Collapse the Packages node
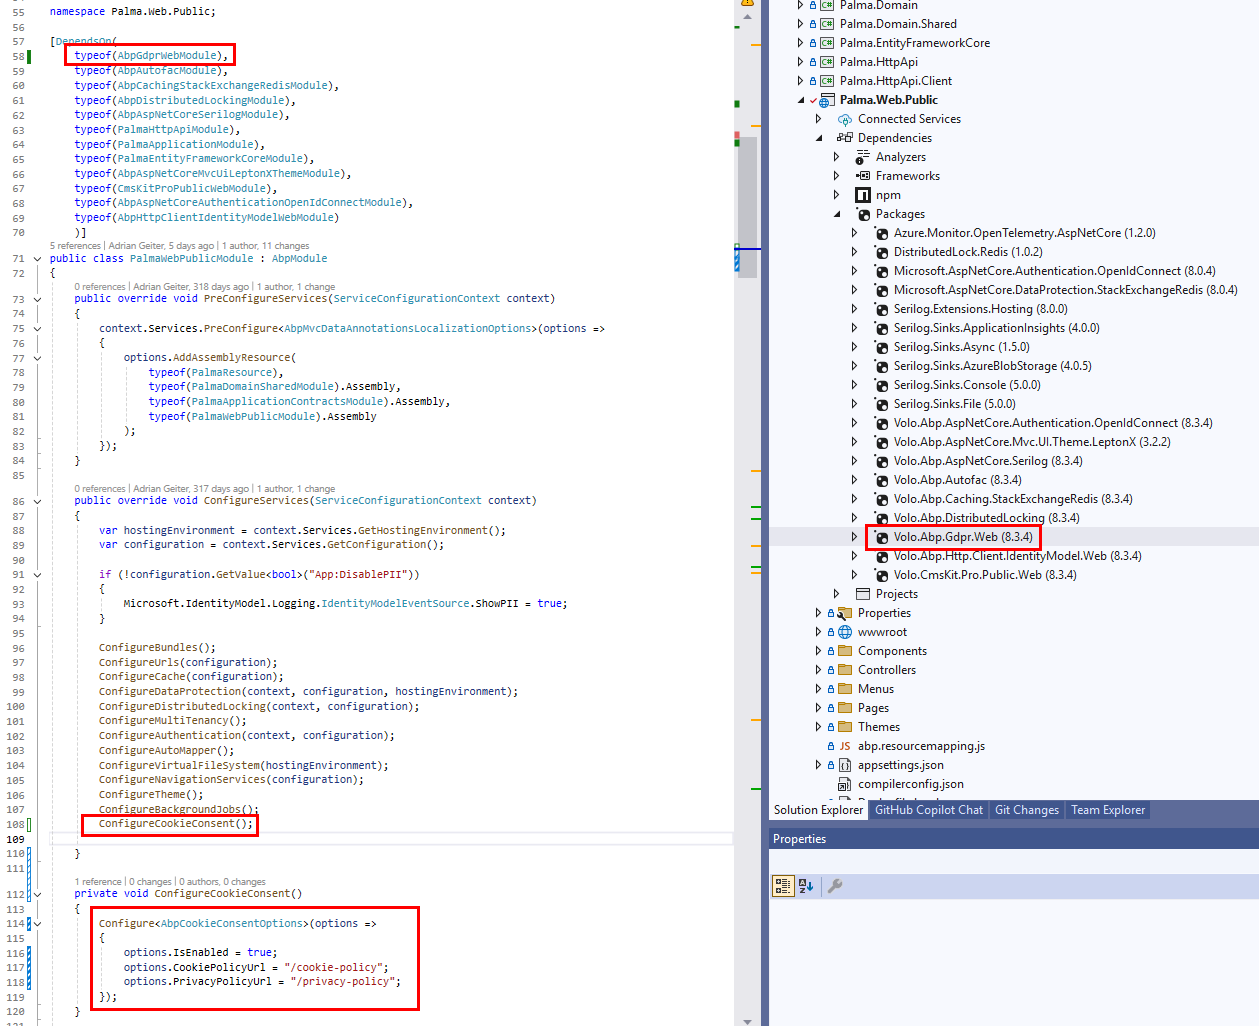This screenshot has height=1026, width=1259. [837, 214]
